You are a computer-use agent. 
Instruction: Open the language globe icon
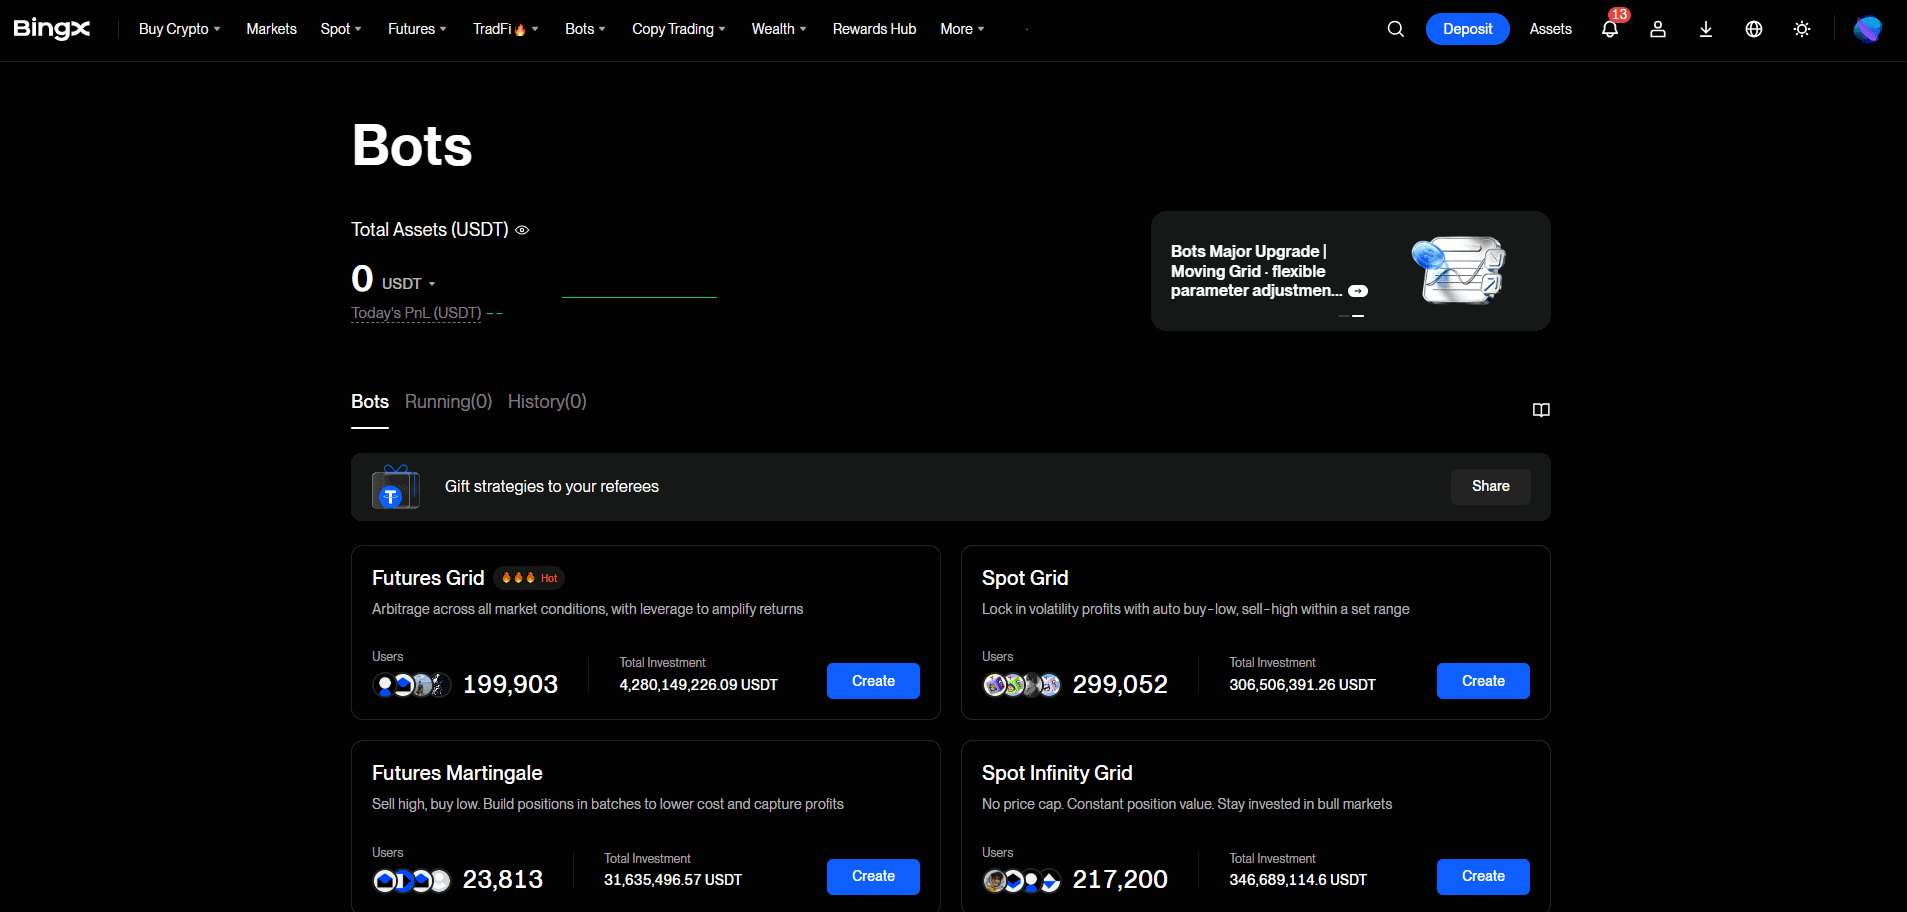pyautogui.click(x=1754, y=29)
